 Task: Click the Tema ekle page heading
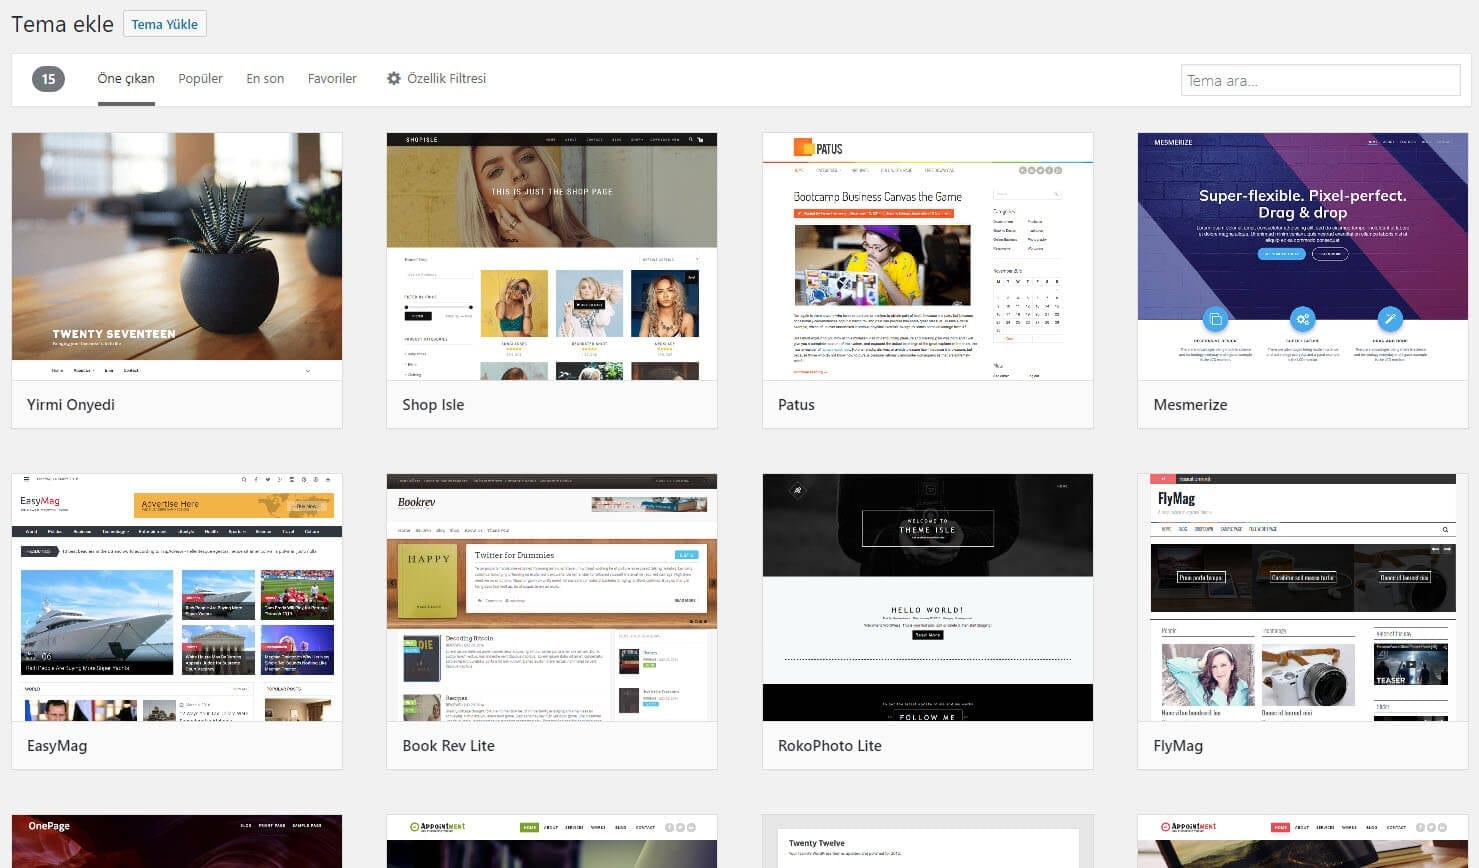point(62,24)
